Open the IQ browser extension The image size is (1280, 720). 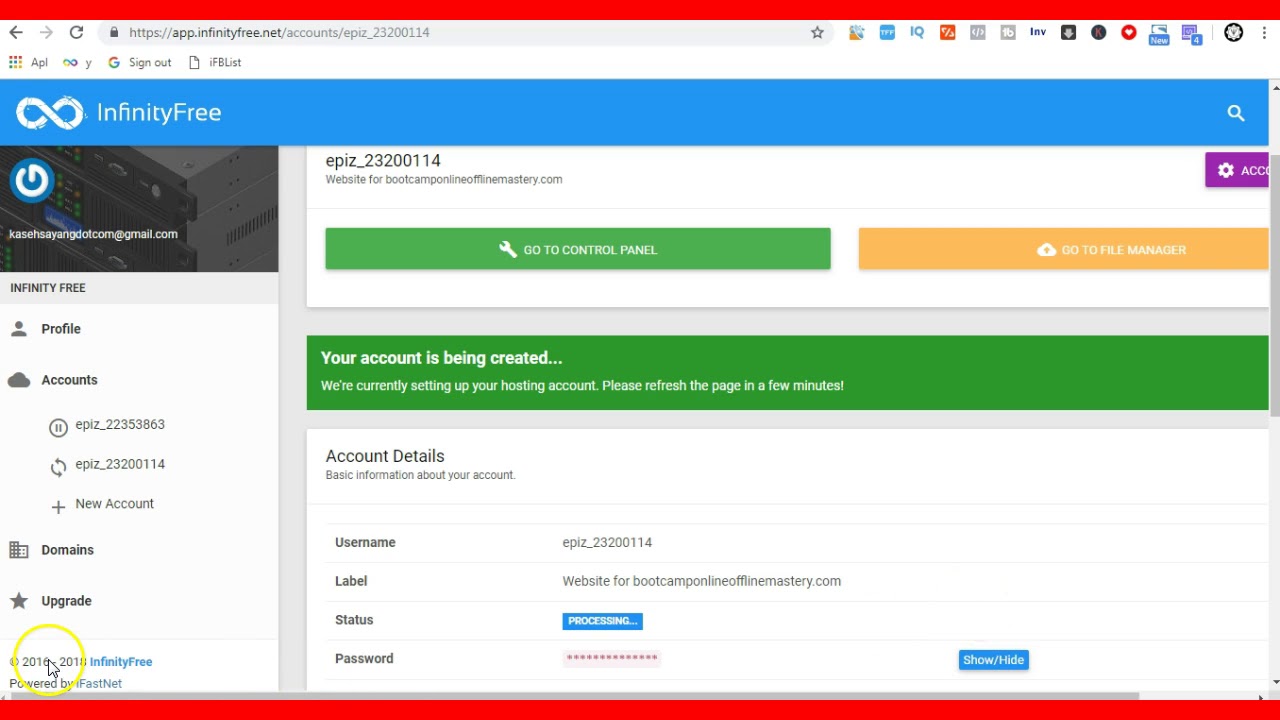click(x=917, y=33)
